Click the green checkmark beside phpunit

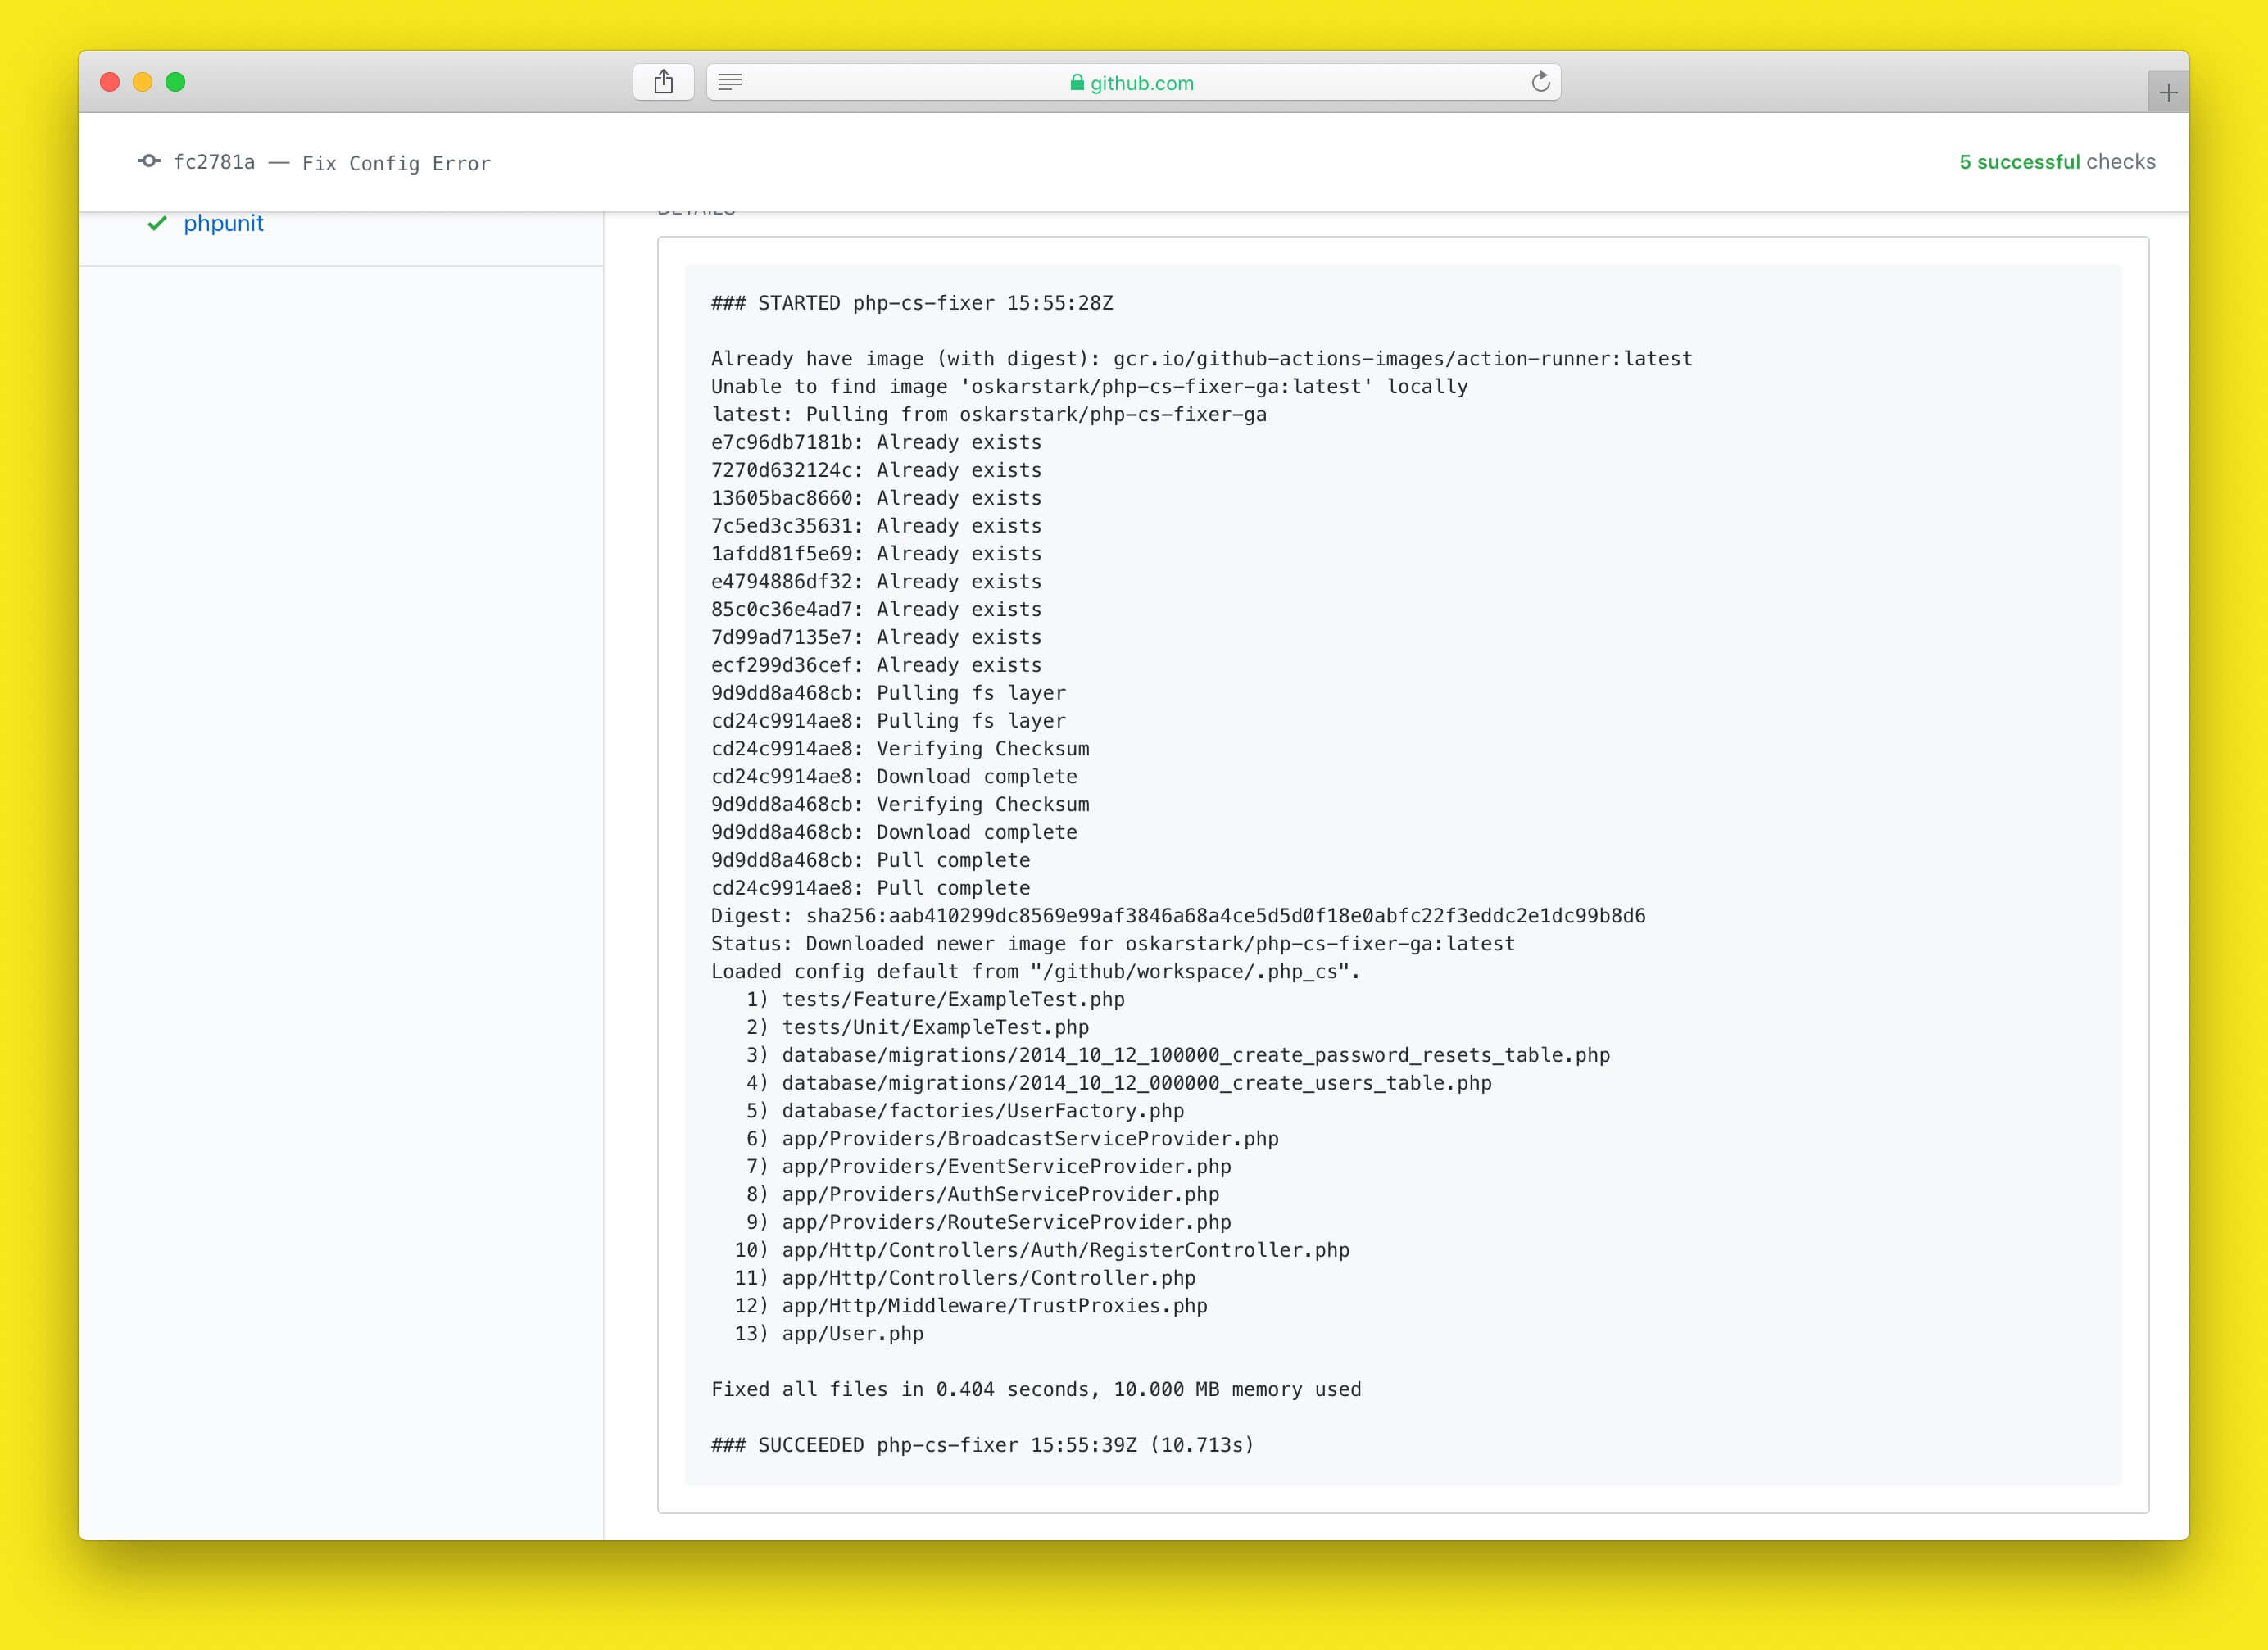[x=156, y=224]
